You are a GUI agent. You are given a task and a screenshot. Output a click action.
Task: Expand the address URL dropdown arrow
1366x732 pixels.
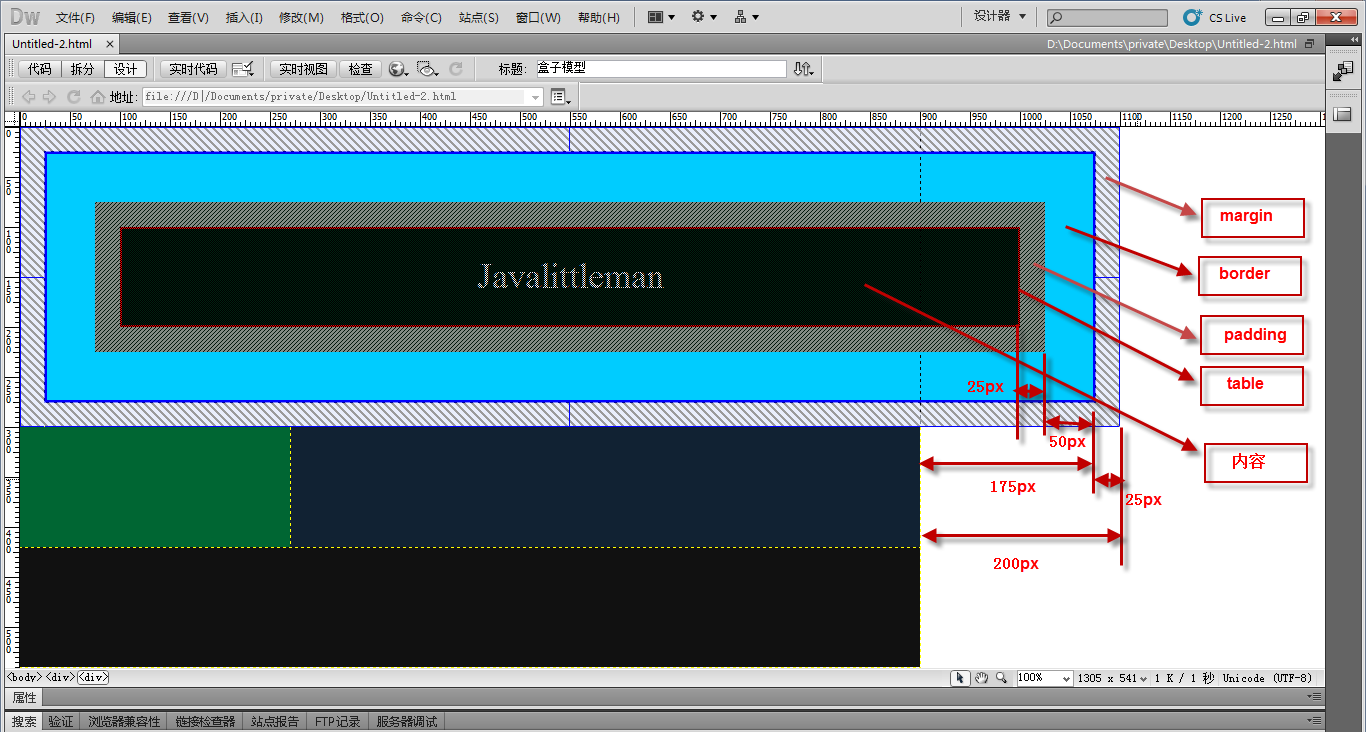click(x=535, y=97)
